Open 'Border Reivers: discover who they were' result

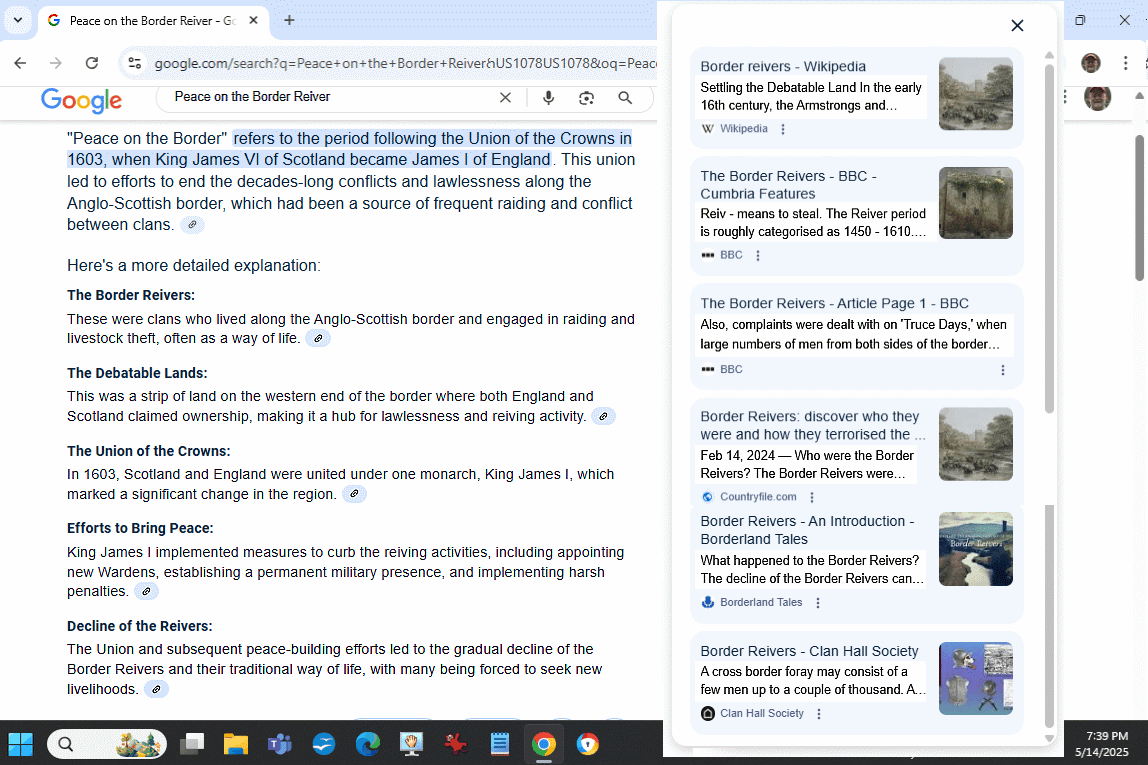tap(813, 425)
